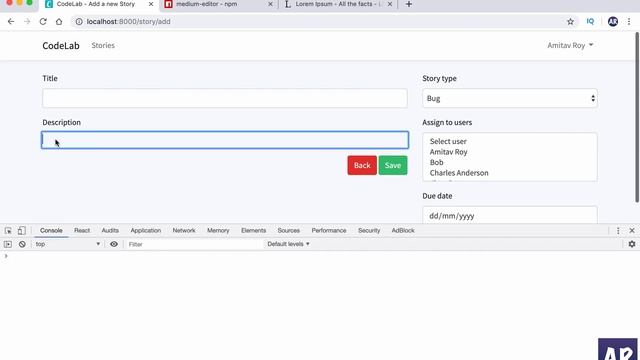
Task: Click the CodeLab brand link
Action: click(x=61, y=45)
